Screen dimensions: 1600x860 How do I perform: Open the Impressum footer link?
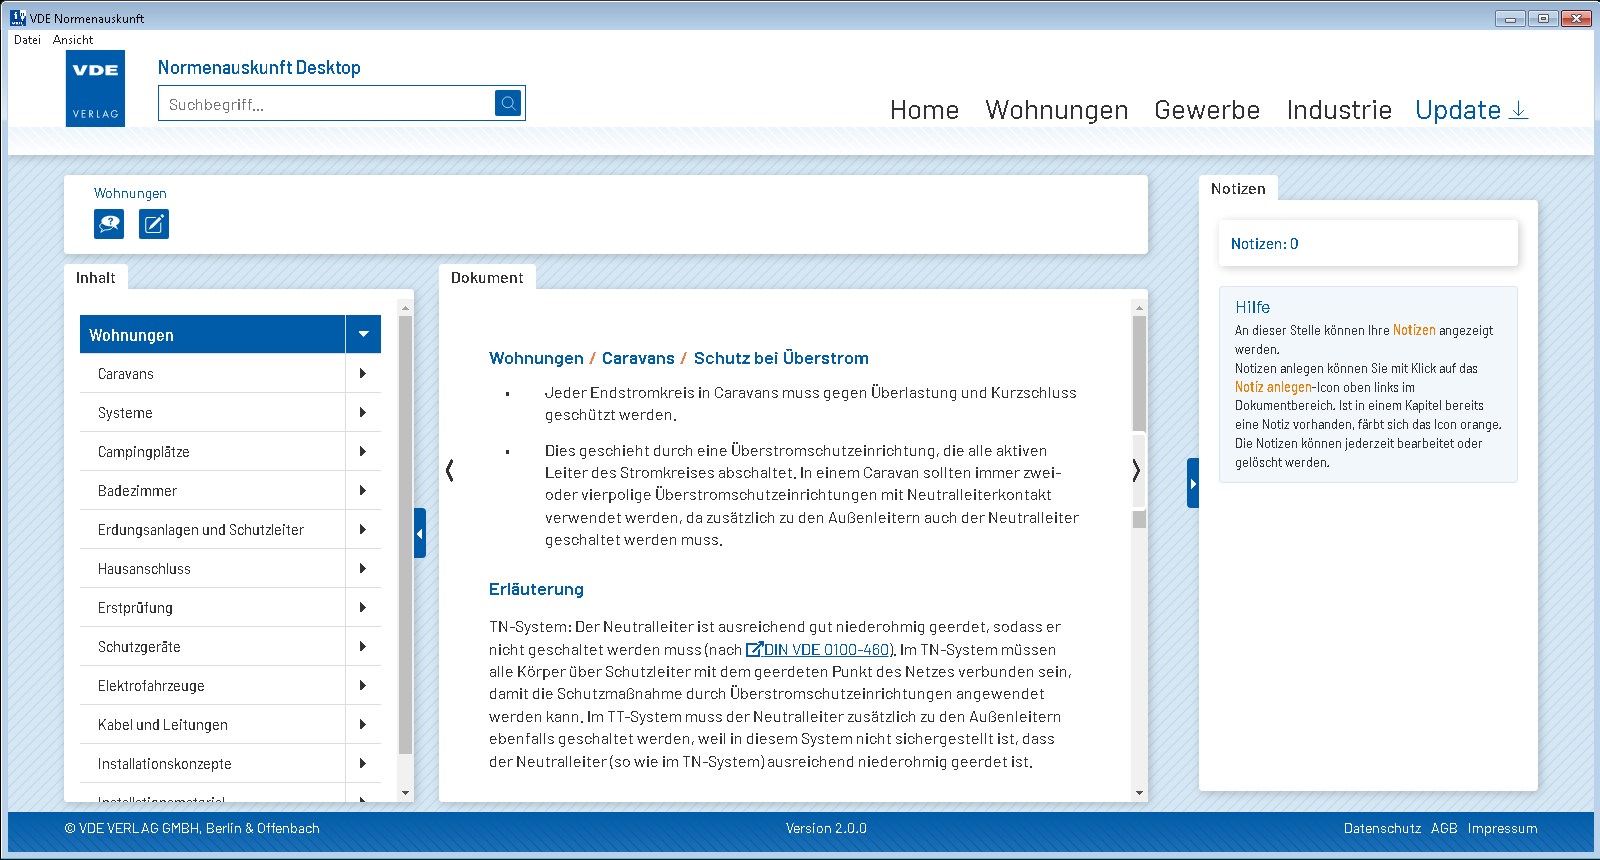[x=1502, y=828]
